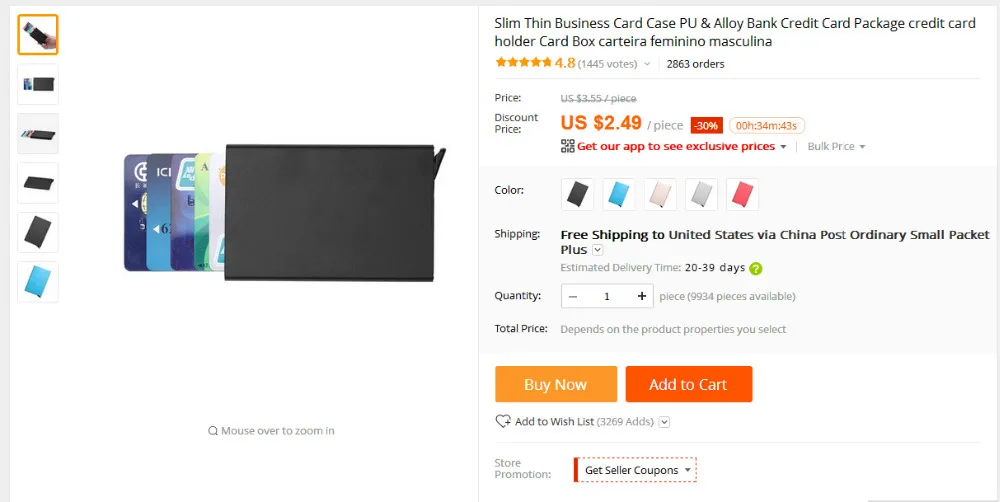This screenshot has width=1000, height=502.
Task: Click the heart icon to add to wish list
Action: click(x=503, y=422)
